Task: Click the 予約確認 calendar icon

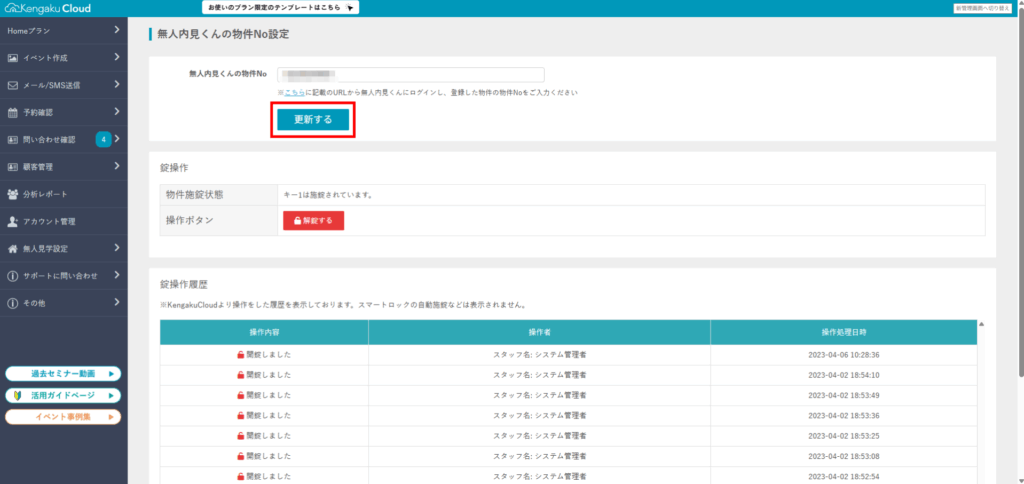Action: click(x=13, y=113)
